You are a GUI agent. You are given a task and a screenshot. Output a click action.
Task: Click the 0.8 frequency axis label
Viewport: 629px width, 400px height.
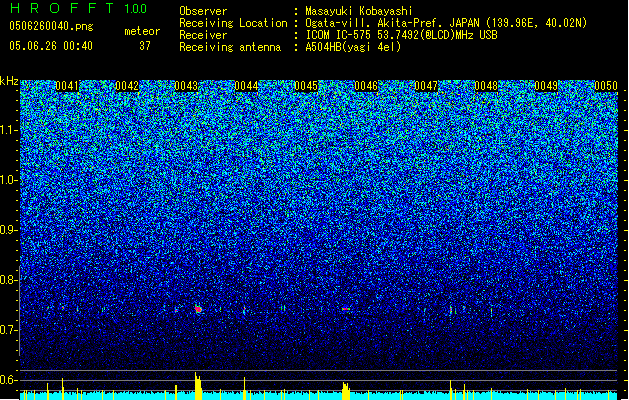coord(9,280)
